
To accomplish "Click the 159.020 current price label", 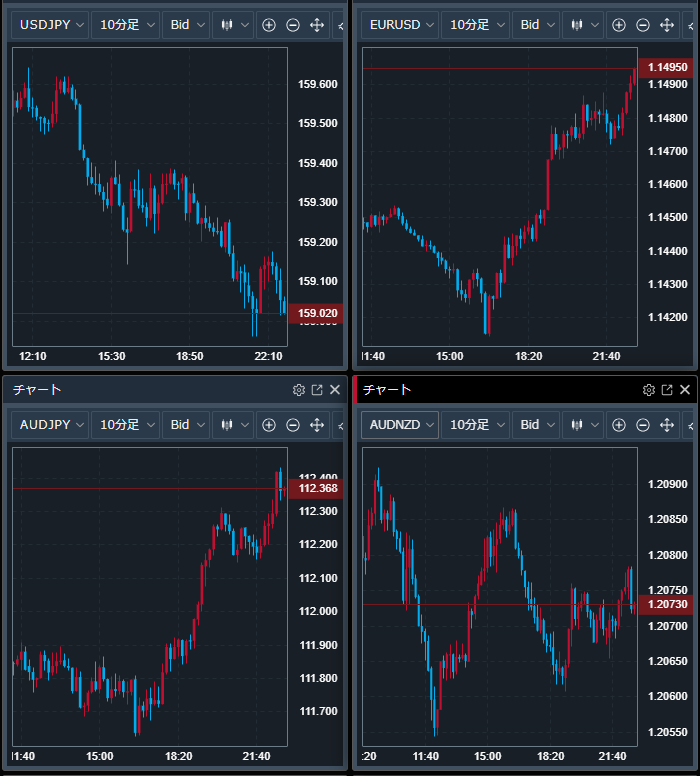I will (x=316, y=313).
